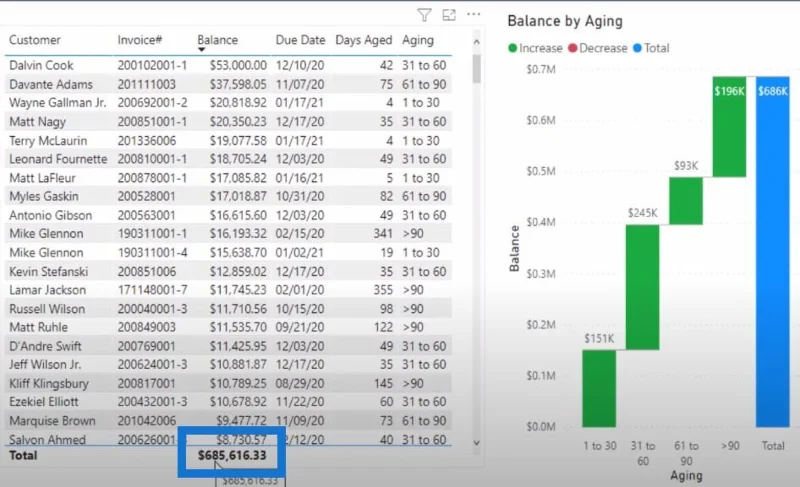Select the blue $686K Total bar
The width and height of the screenshot is (800, 487).
772,251
